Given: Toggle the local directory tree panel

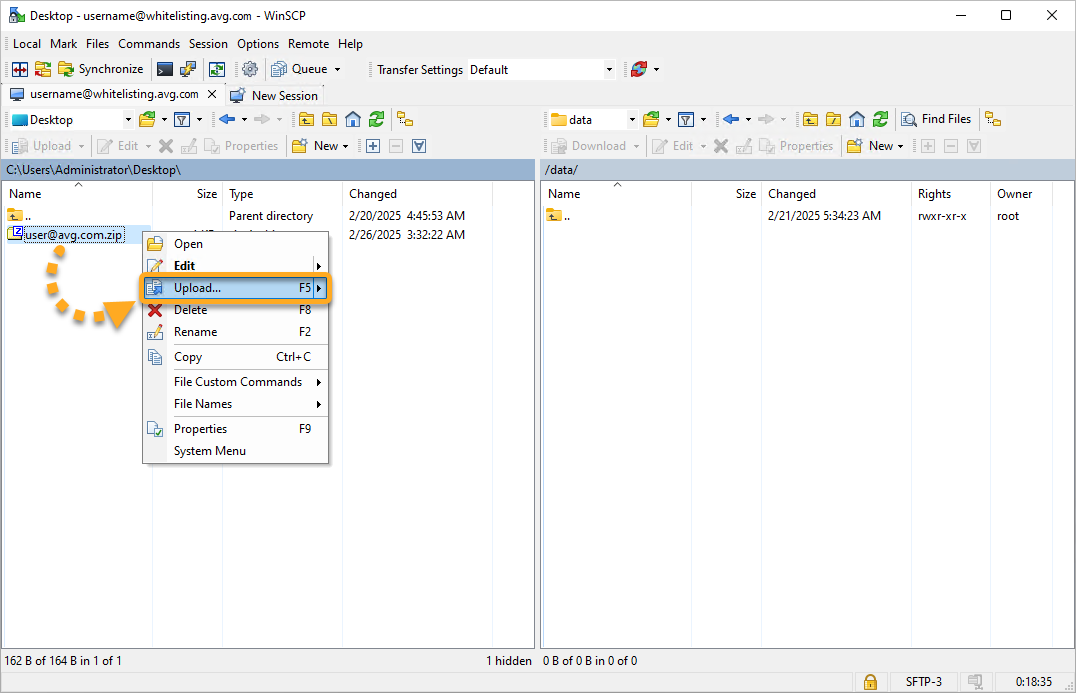Looking at the screenshot, I should tap(405, 119).
